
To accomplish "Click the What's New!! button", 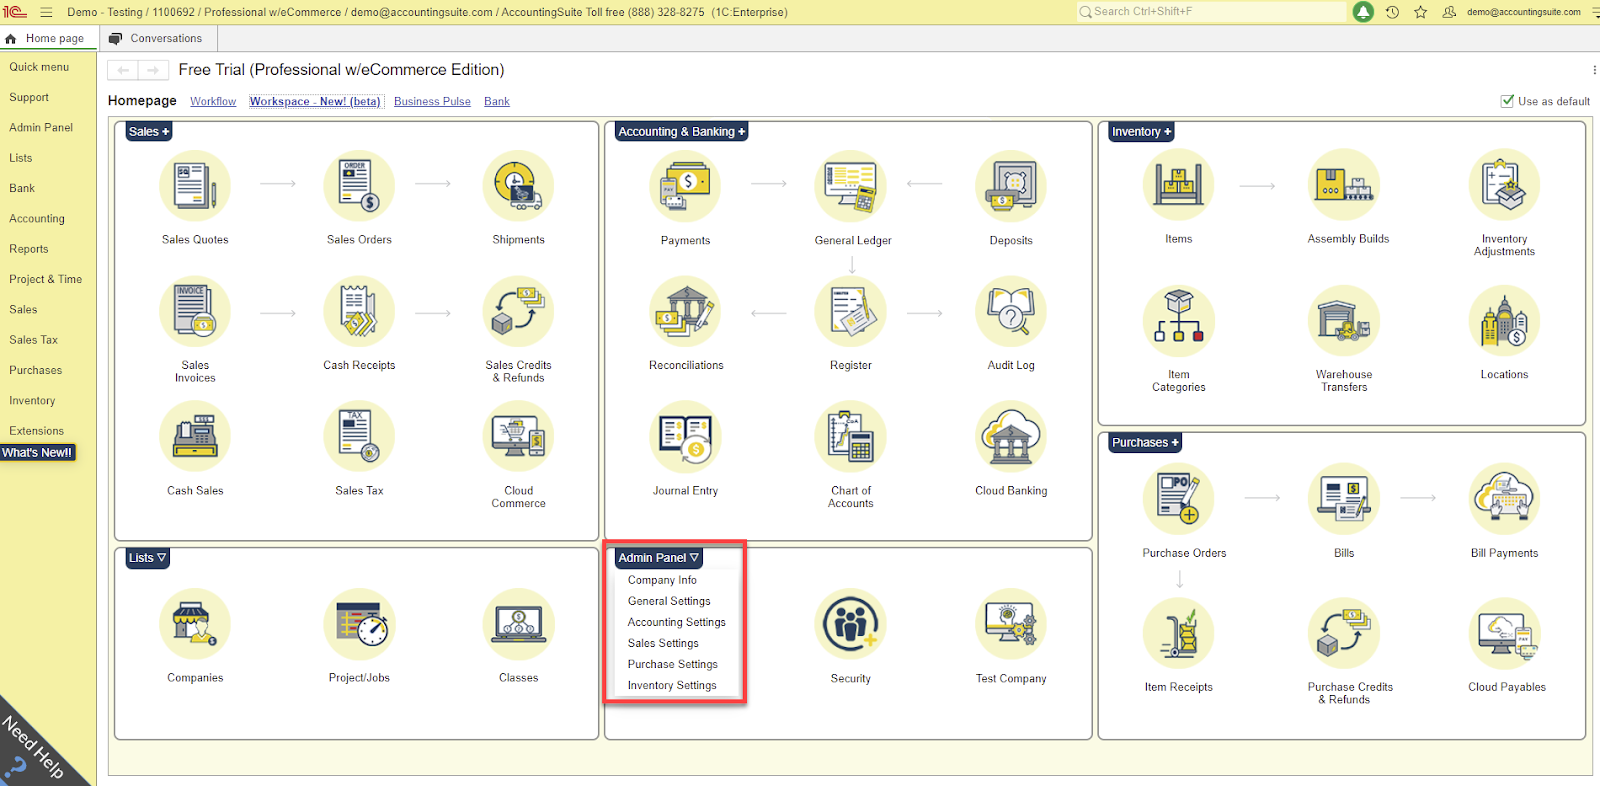I will [37, 453].
